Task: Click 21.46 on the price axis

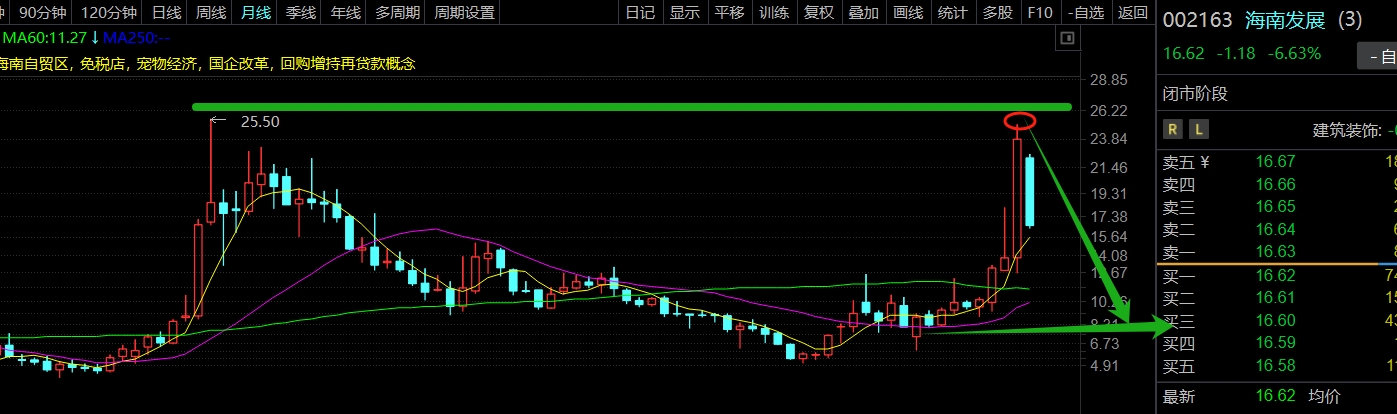Action: tap(1107, 167)
